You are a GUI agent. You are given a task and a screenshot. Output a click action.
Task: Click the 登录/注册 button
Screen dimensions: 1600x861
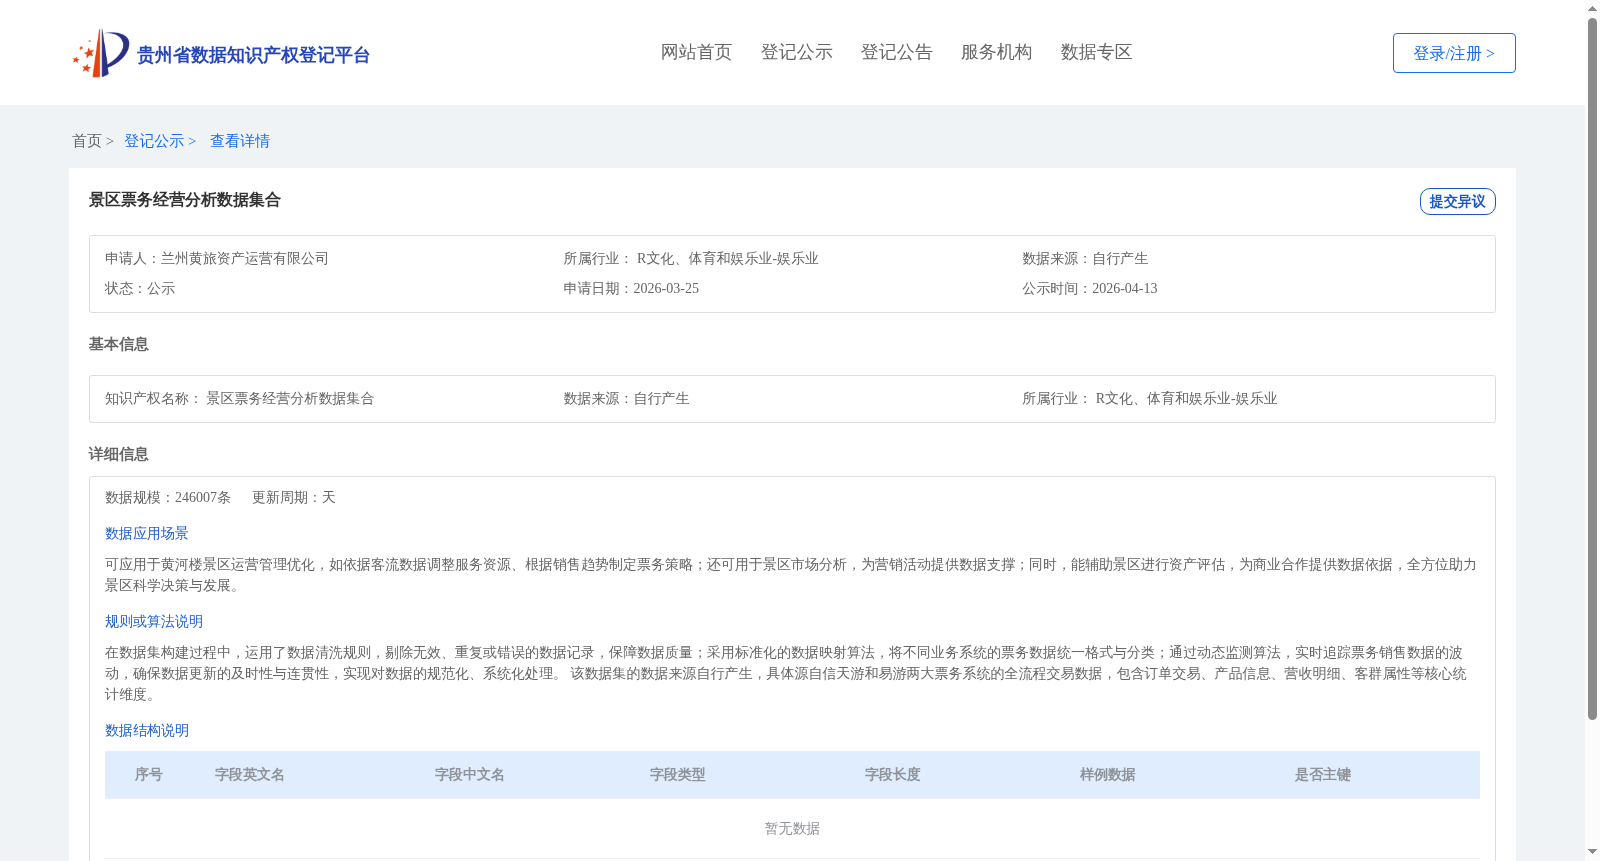pos(1454,53)
